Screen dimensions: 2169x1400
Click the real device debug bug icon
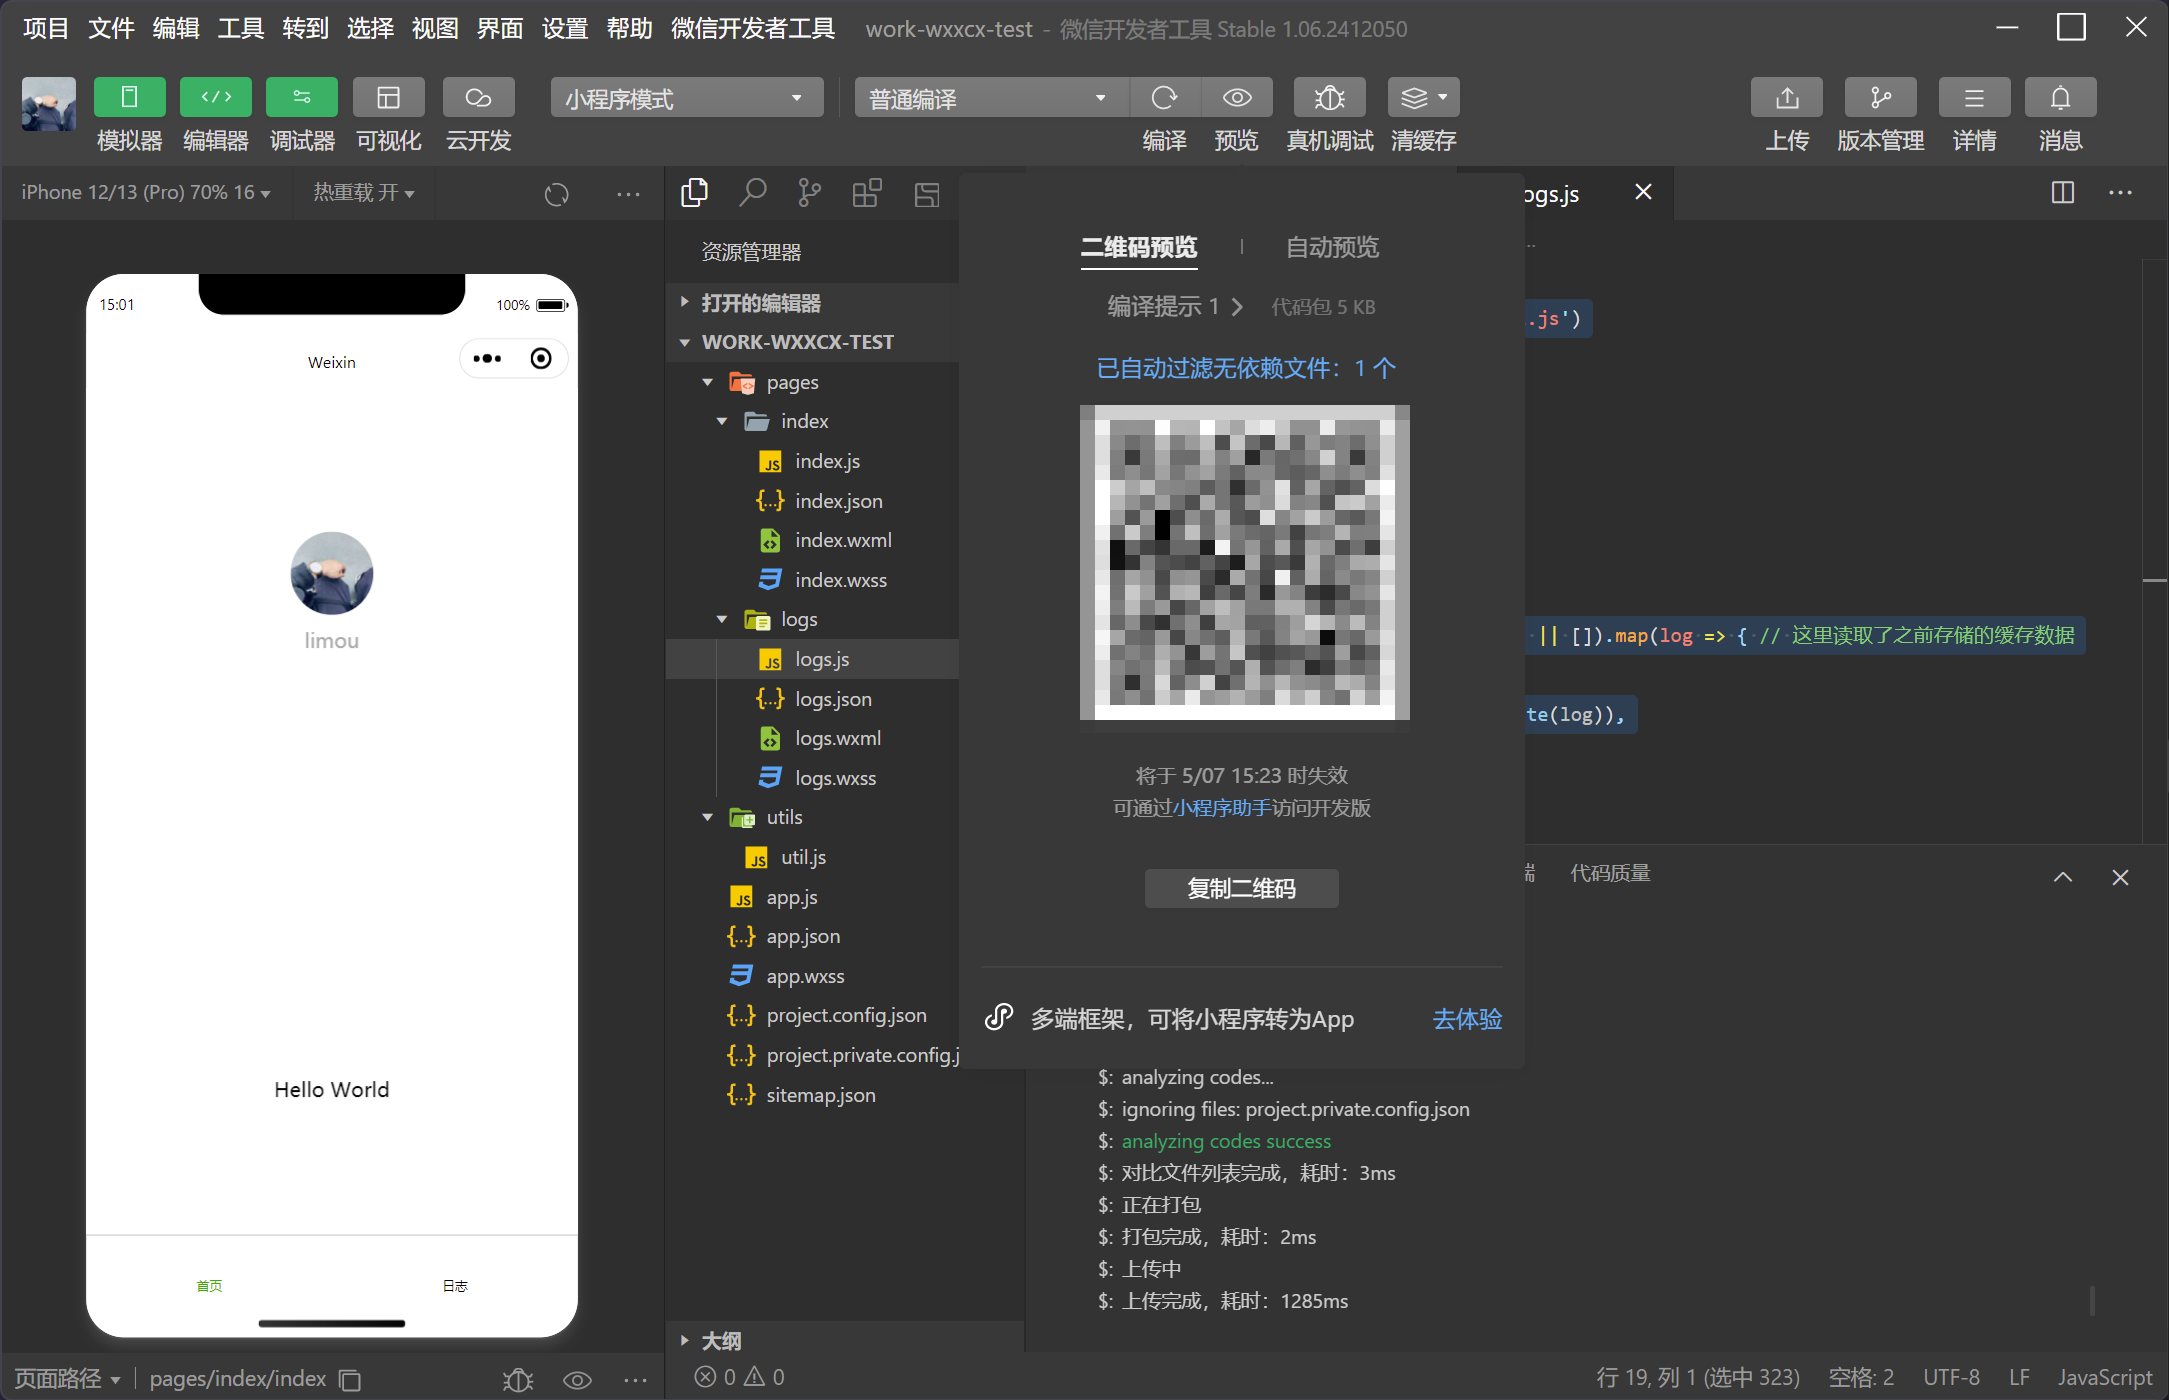1329,98
